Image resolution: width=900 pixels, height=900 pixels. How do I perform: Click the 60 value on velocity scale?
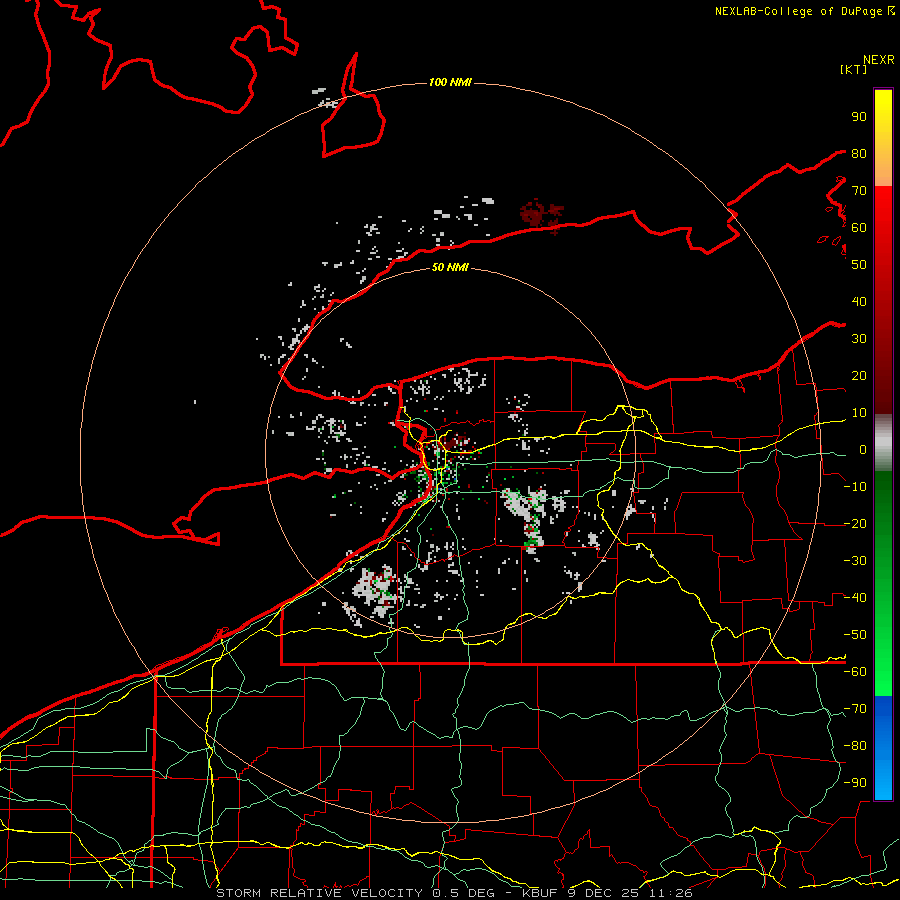click(859, 227)
